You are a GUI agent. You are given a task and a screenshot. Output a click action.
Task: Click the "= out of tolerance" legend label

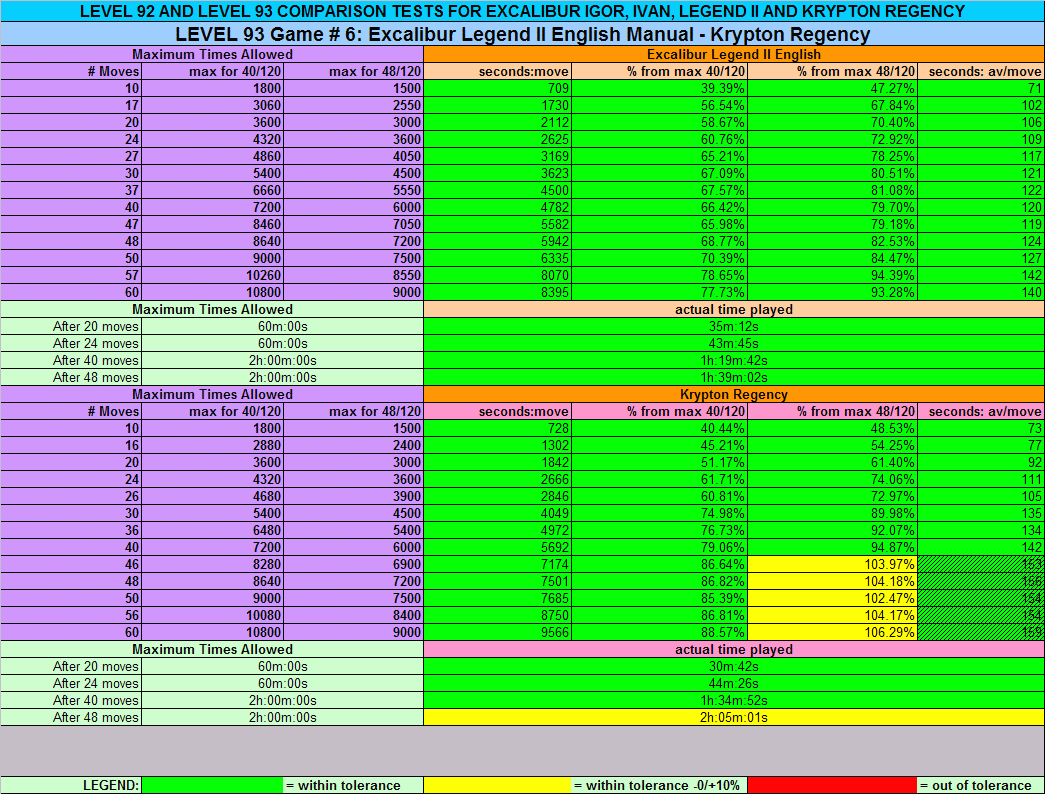tap(981, 785)
